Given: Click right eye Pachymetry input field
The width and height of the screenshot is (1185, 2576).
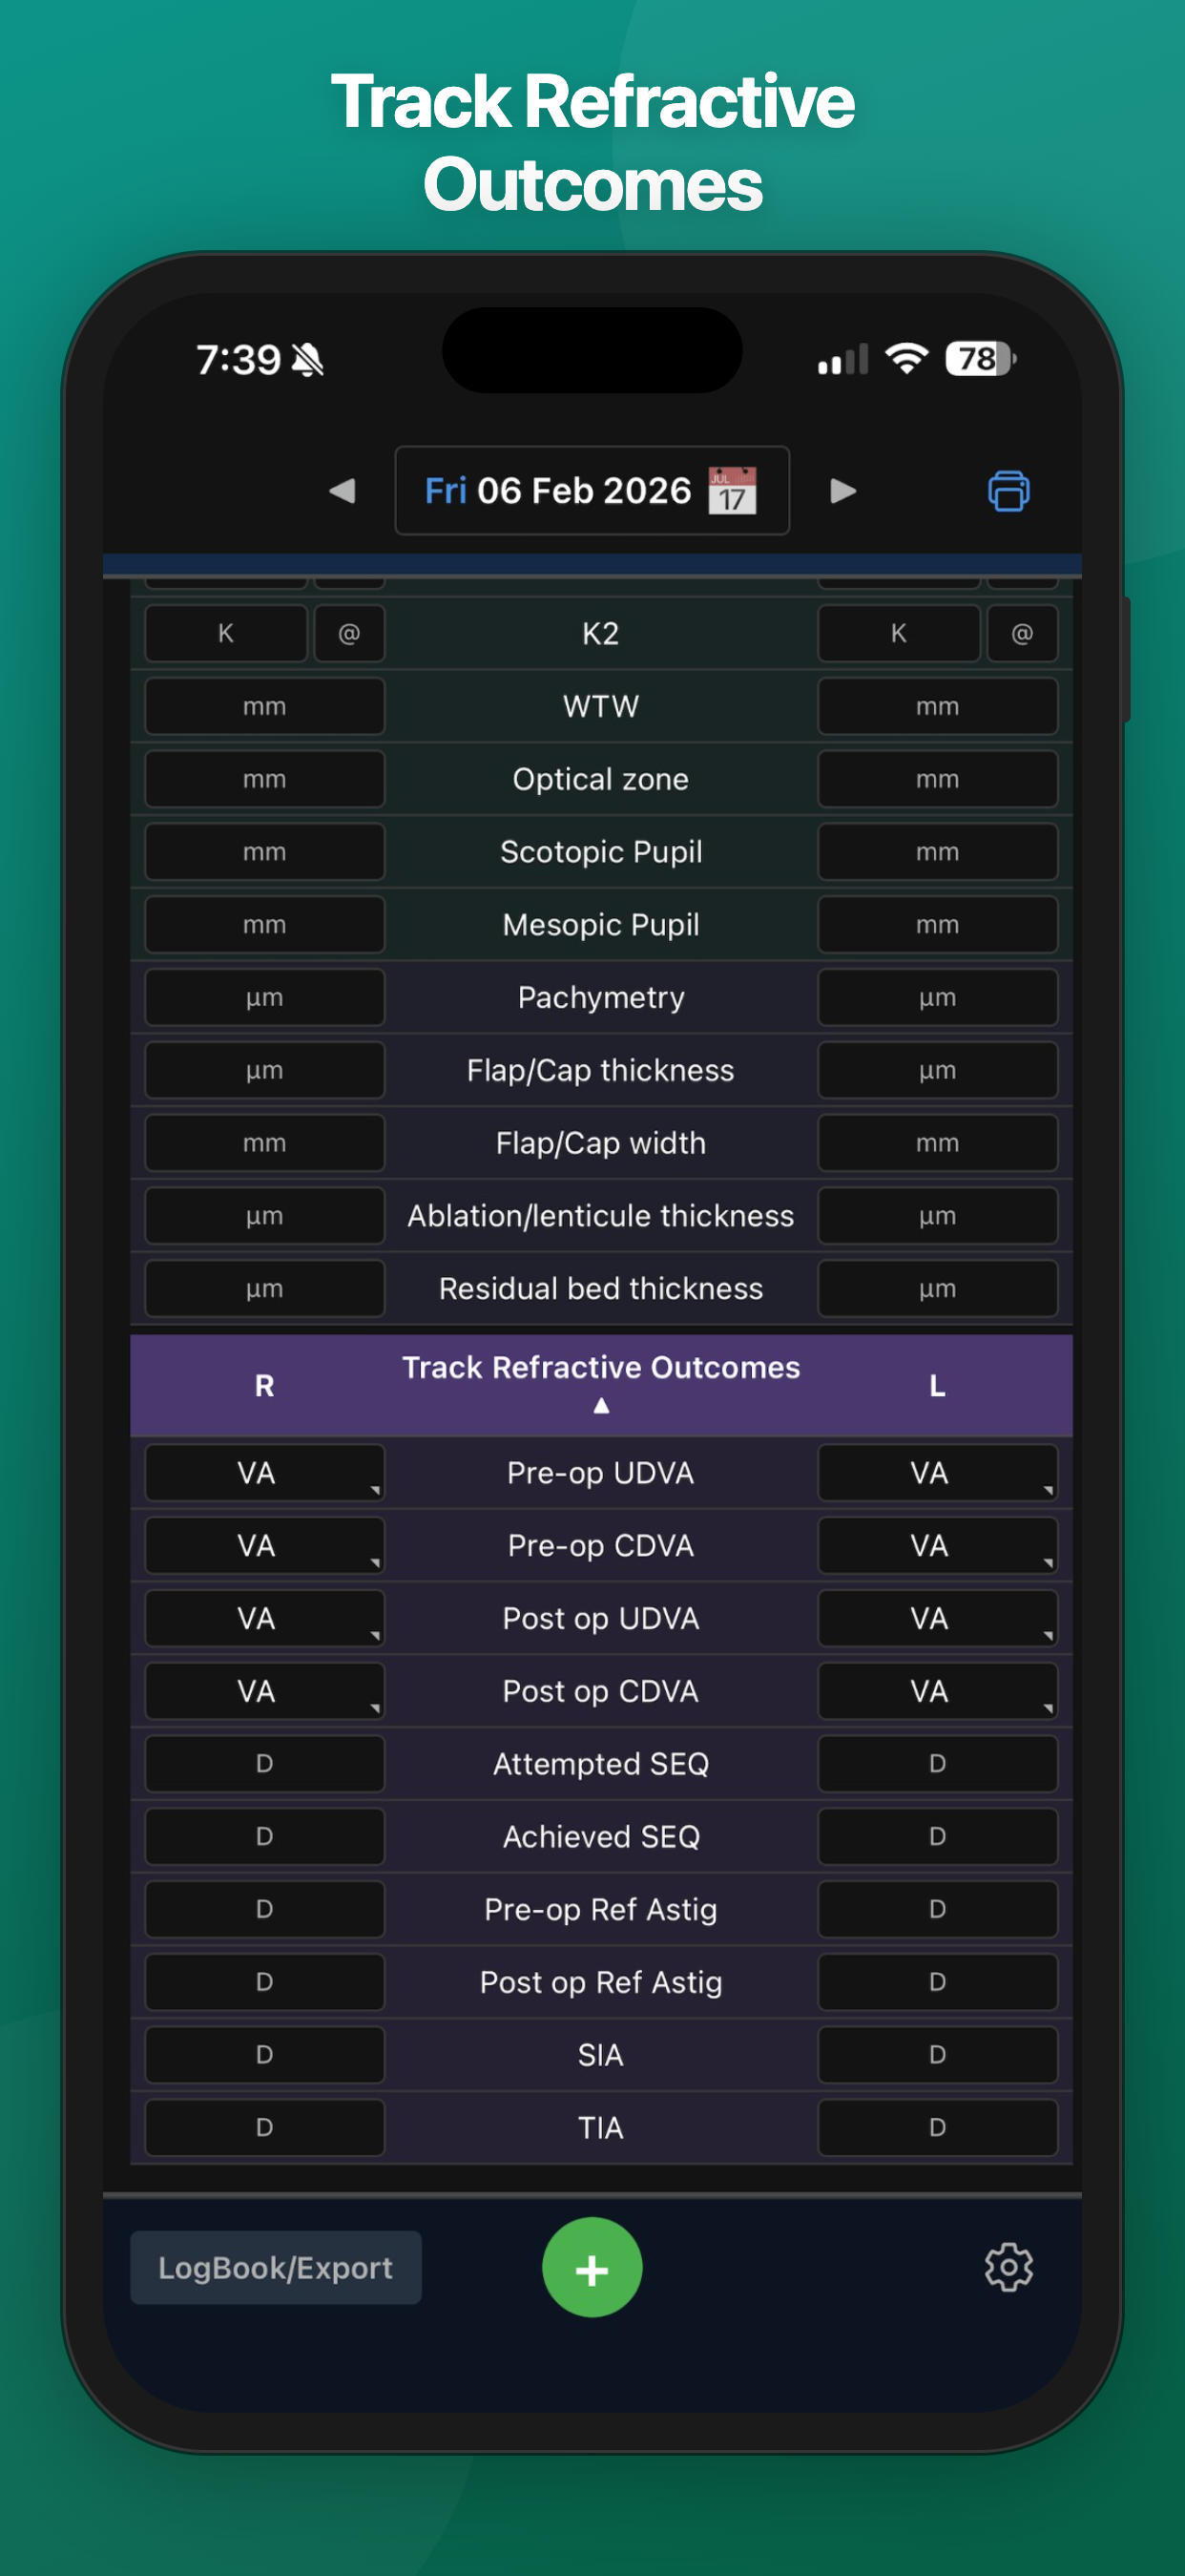Looking at the screenshot, I should (x=264, y=998).
